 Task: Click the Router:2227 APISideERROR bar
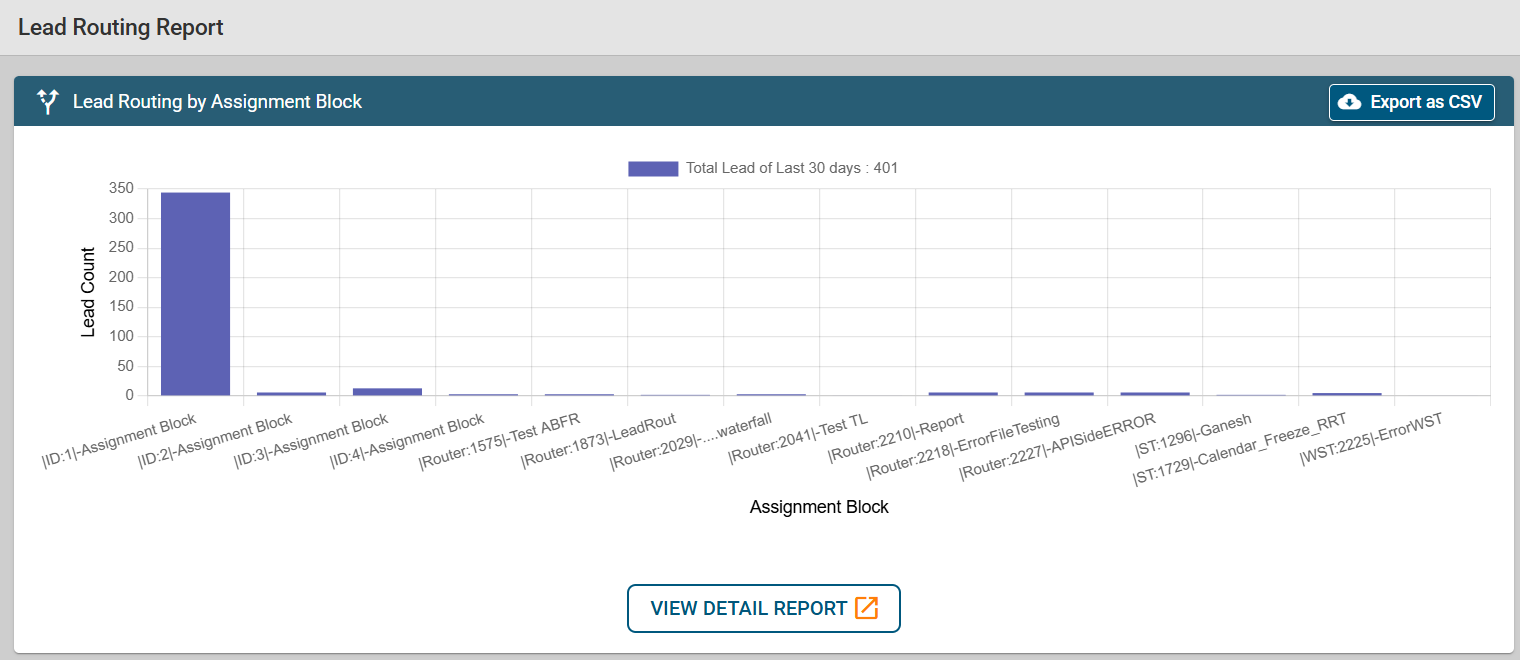point(1155,394)
